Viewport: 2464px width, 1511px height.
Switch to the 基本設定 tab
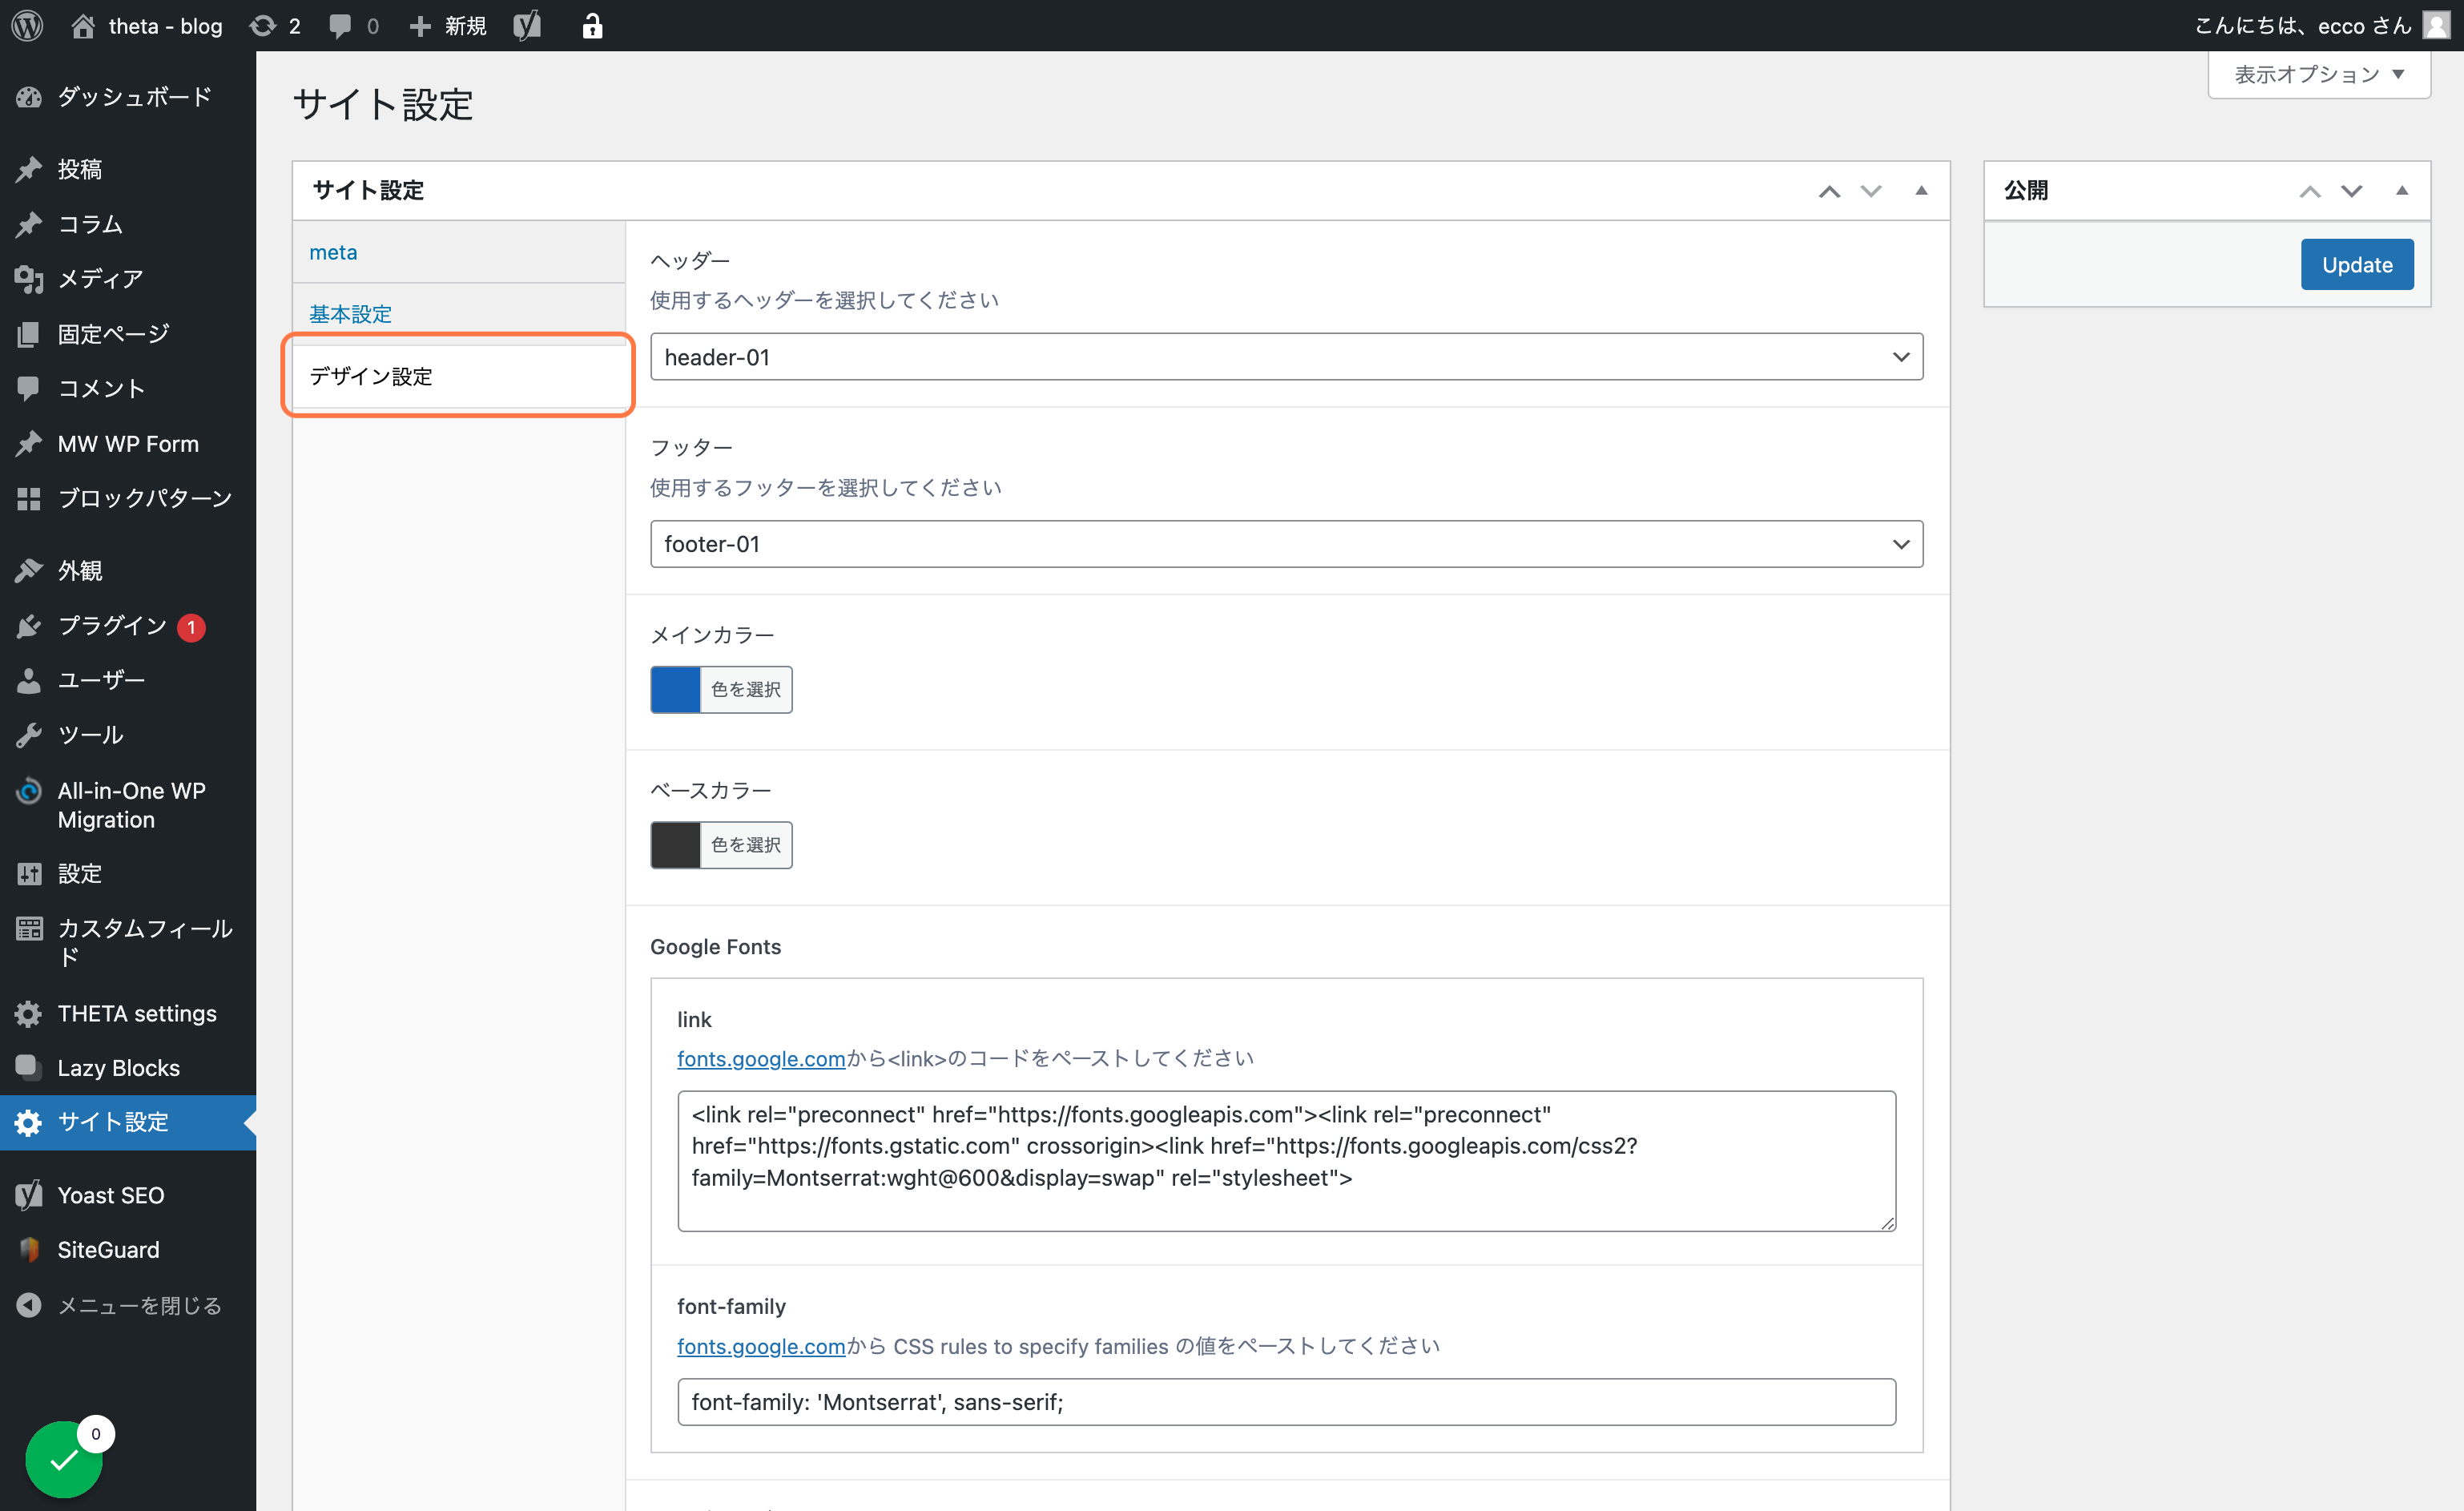tap(350, 314)
